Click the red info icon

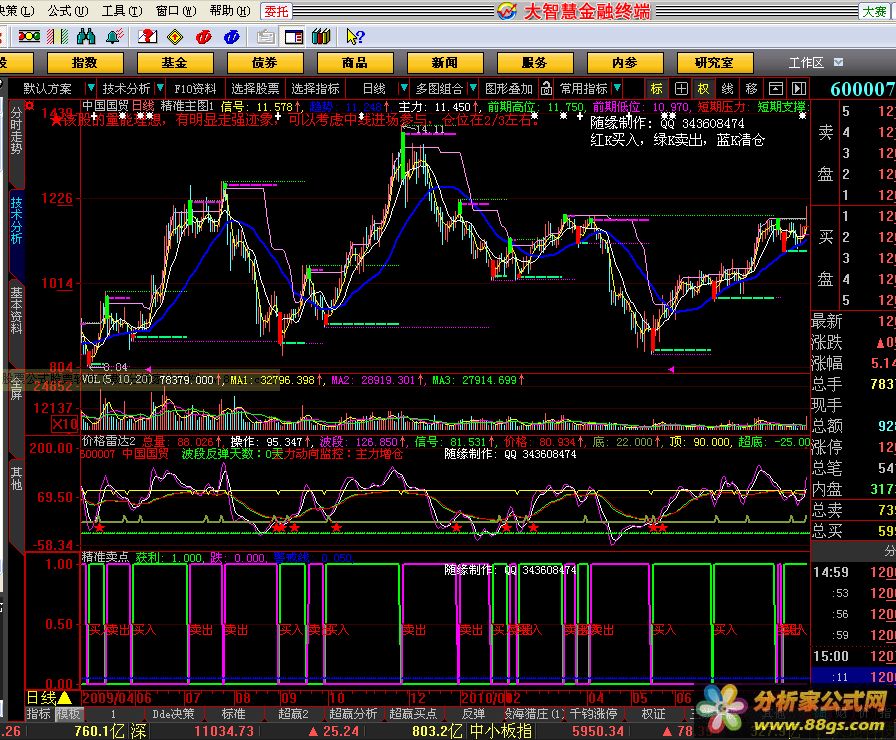click(203, 37)
